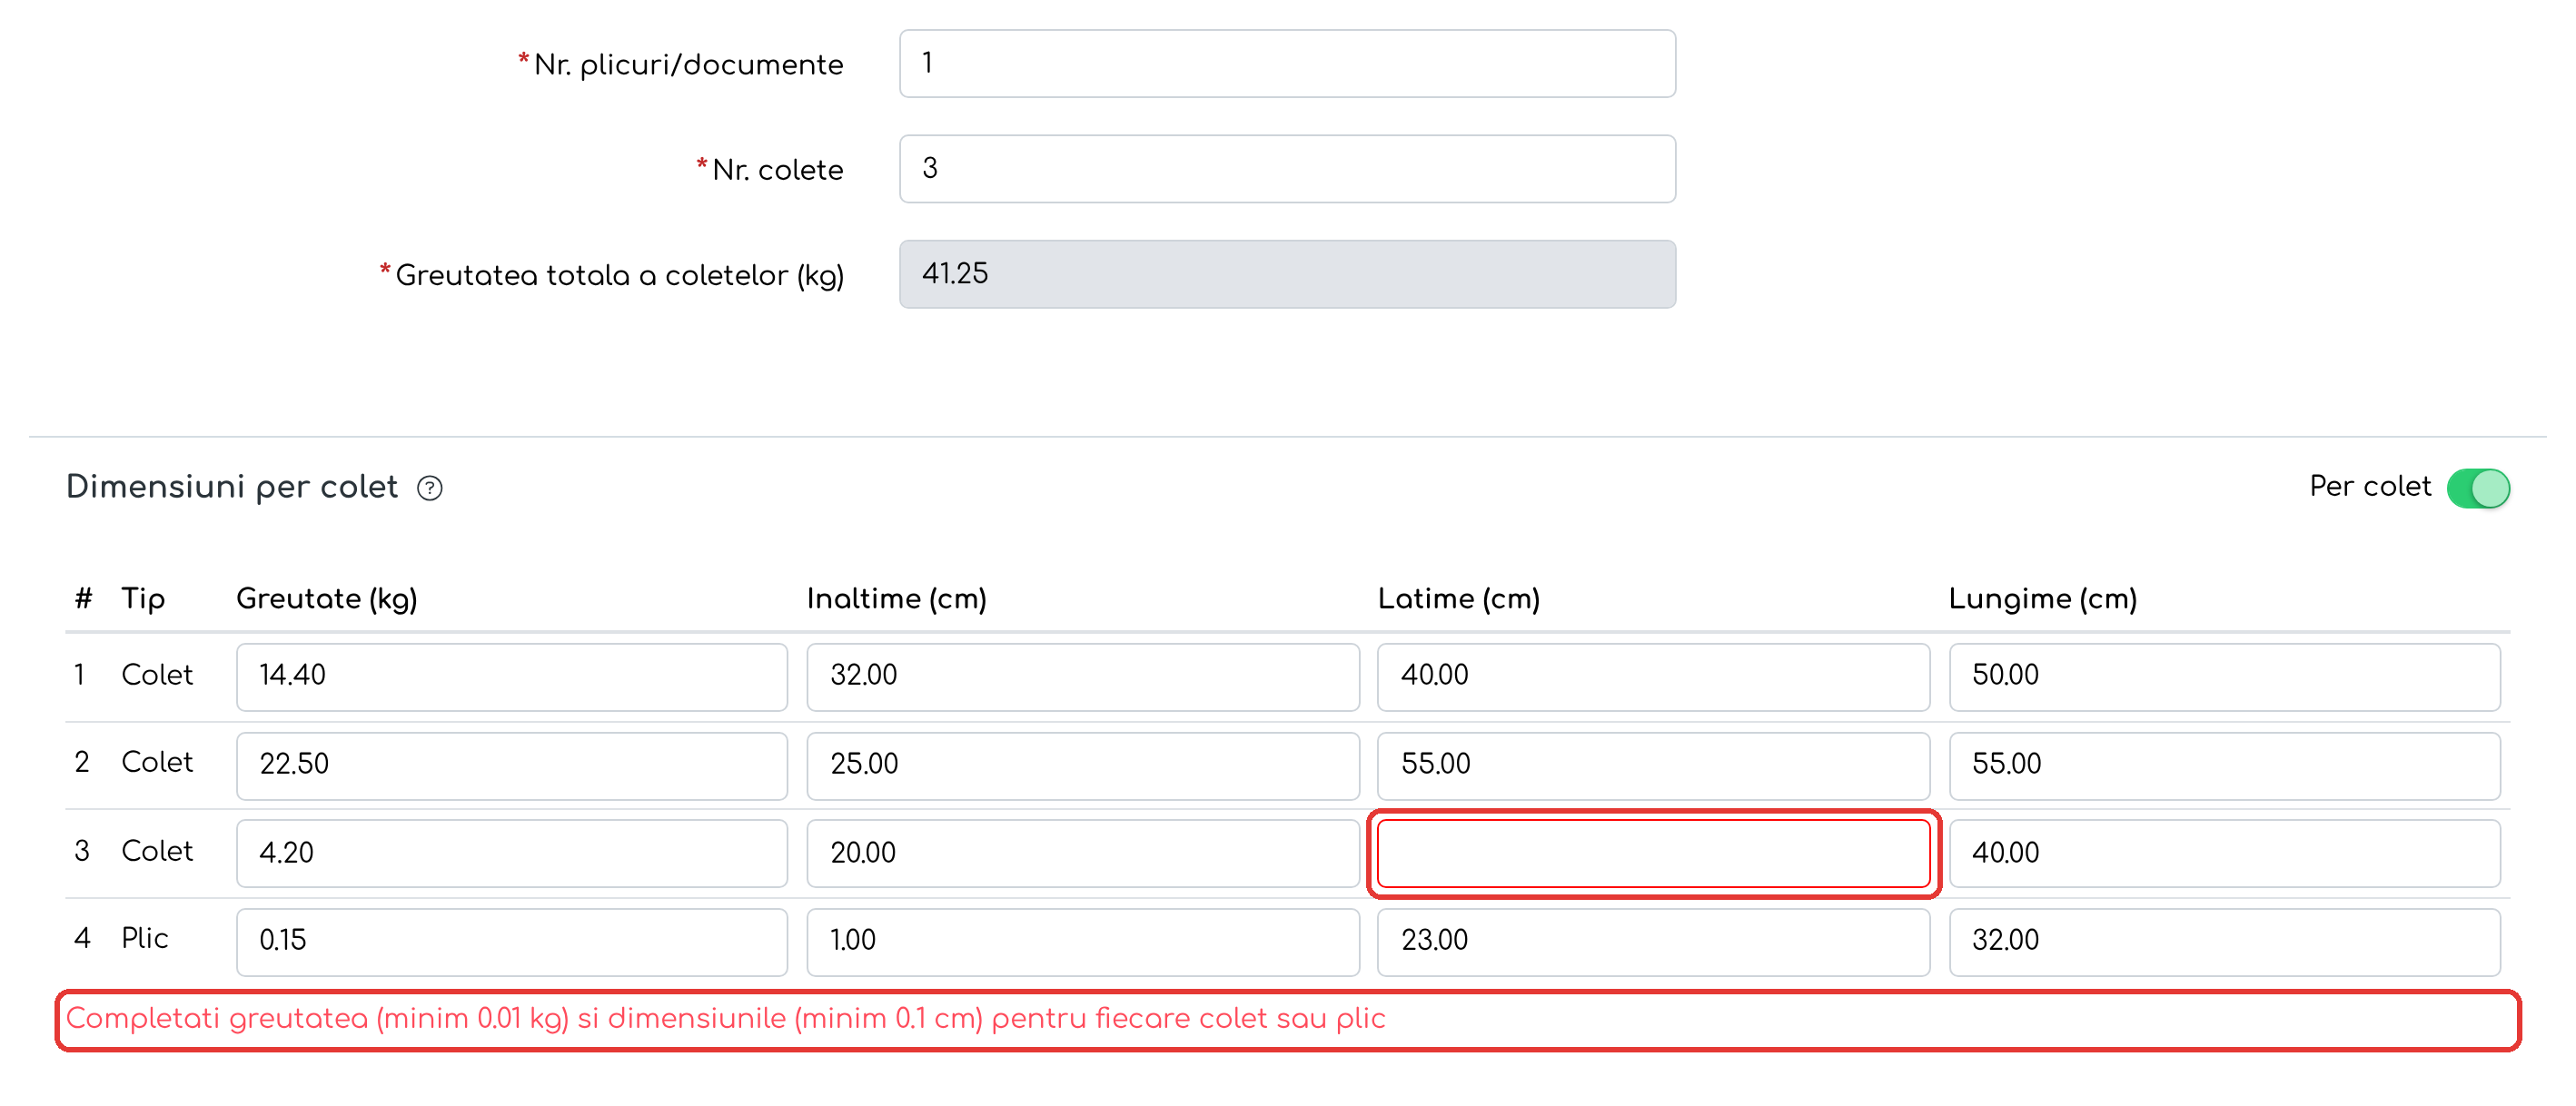Fill the empty Latime field in row 3
This screenshot has height=1106, width=2576.
point(1654,853)
